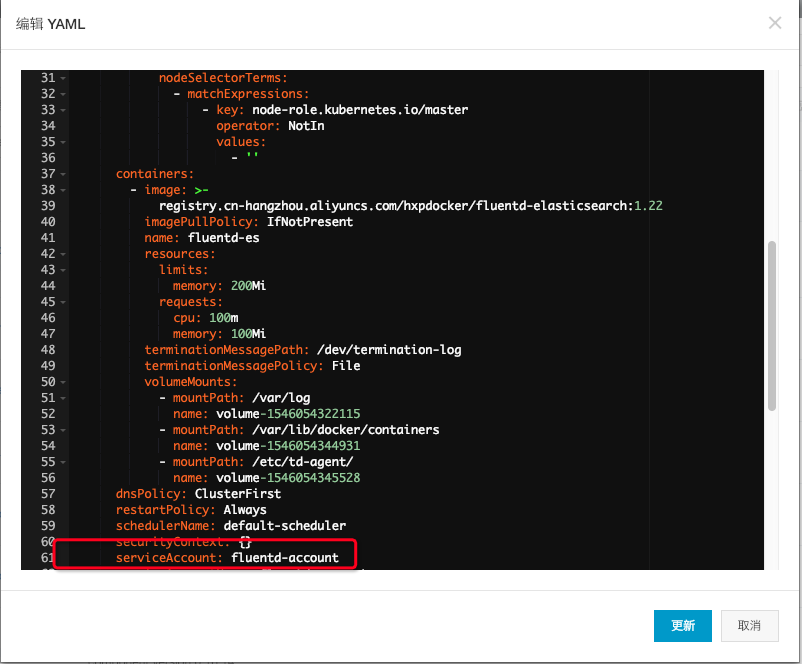Collapse fold arrow at line 33
This screenshot has height=664, width=802.
point(63,110)
